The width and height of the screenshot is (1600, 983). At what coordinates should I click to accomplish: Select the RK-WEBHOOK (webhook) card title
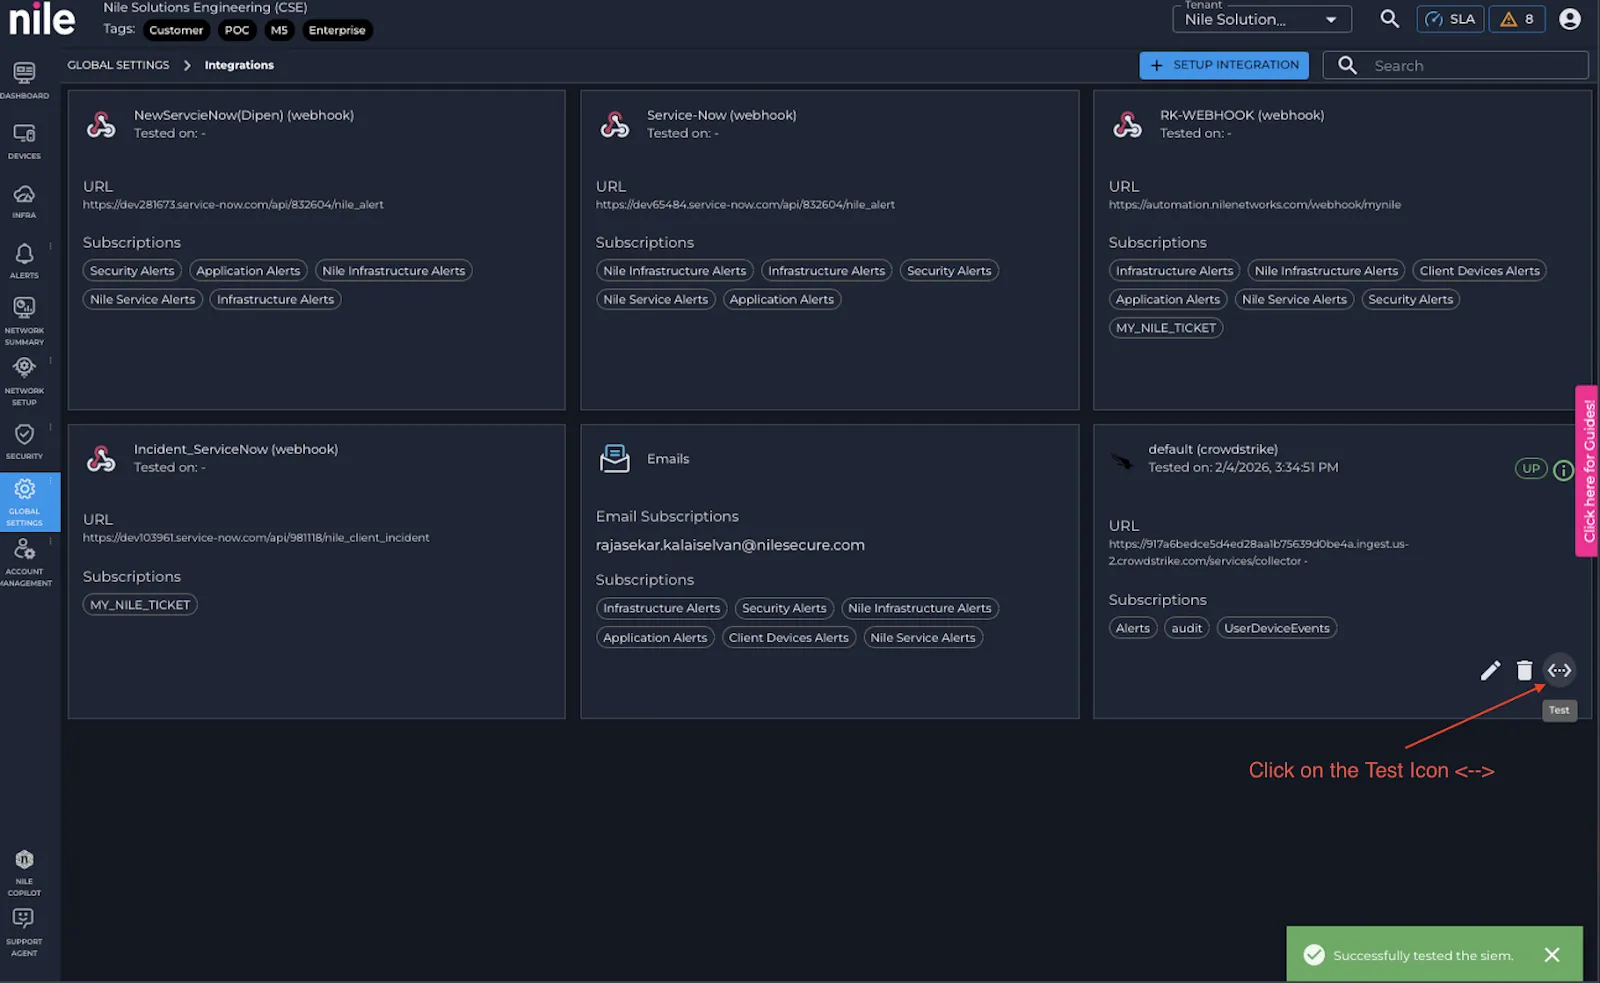[x=1242, y=115]
